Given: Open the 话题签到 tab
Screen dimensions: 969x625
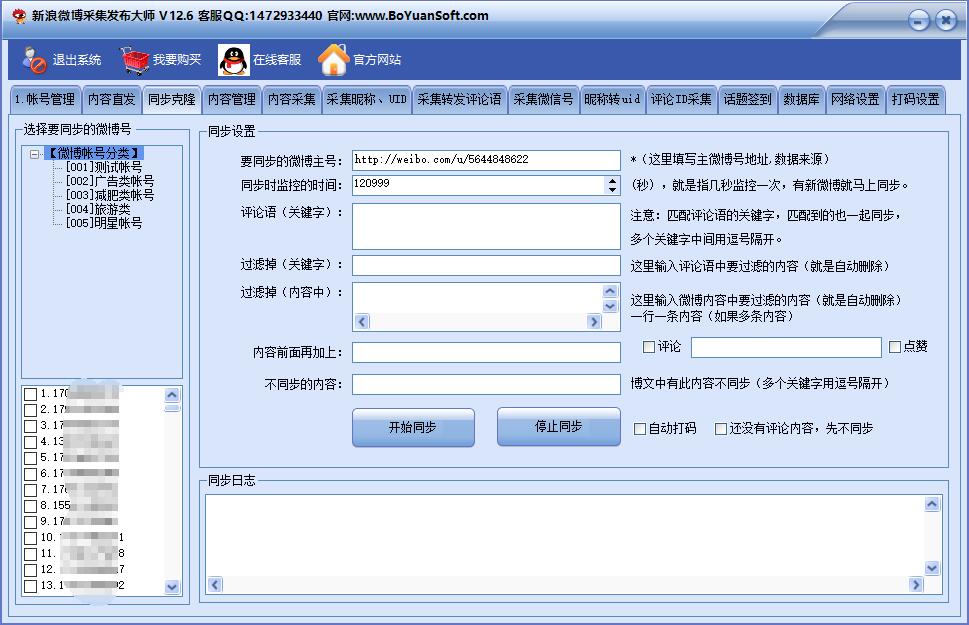Looking at the screenshot, I should pos(748,100).
